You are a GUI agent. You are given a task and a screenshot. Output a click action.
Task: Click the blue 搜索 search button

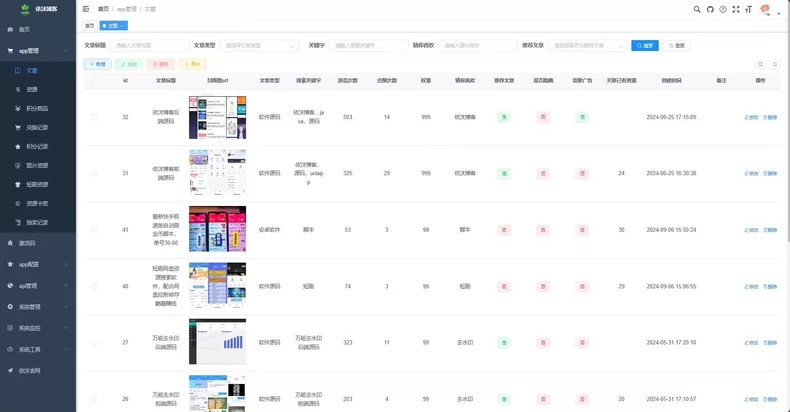pyautogui.click(x=645, y=45)
